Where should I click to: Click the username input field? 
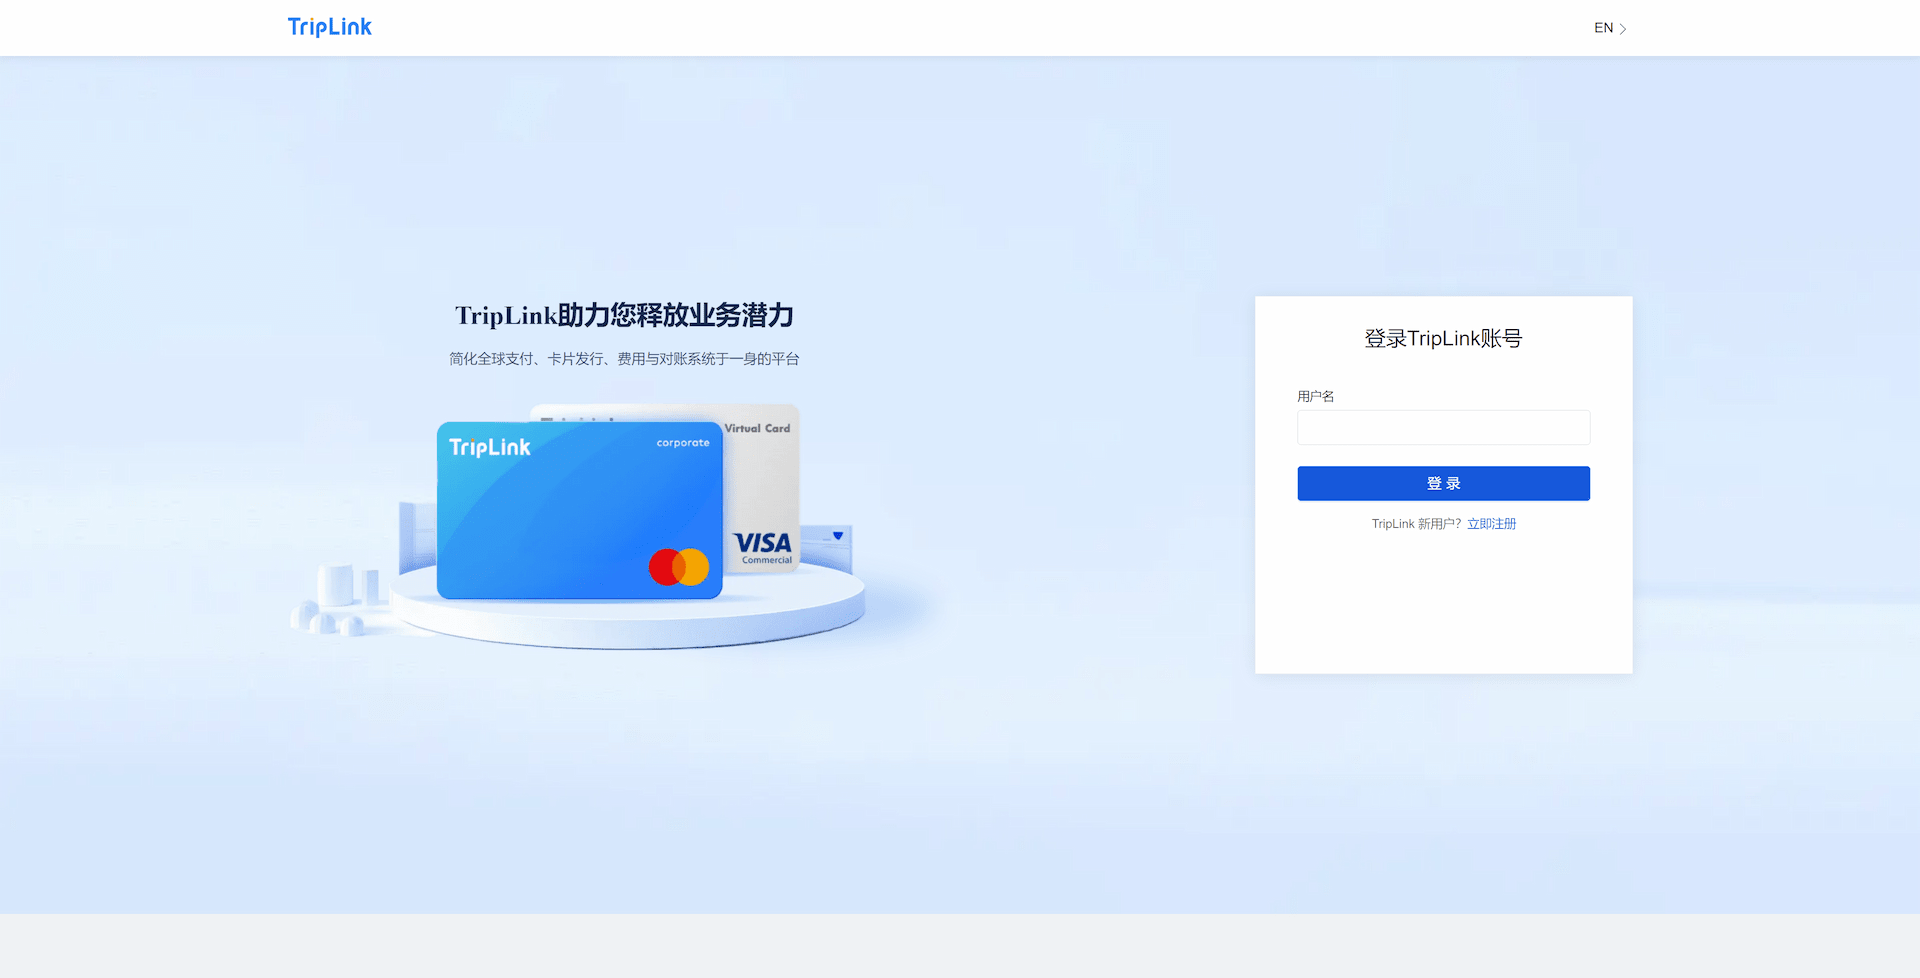point(1443,428)
